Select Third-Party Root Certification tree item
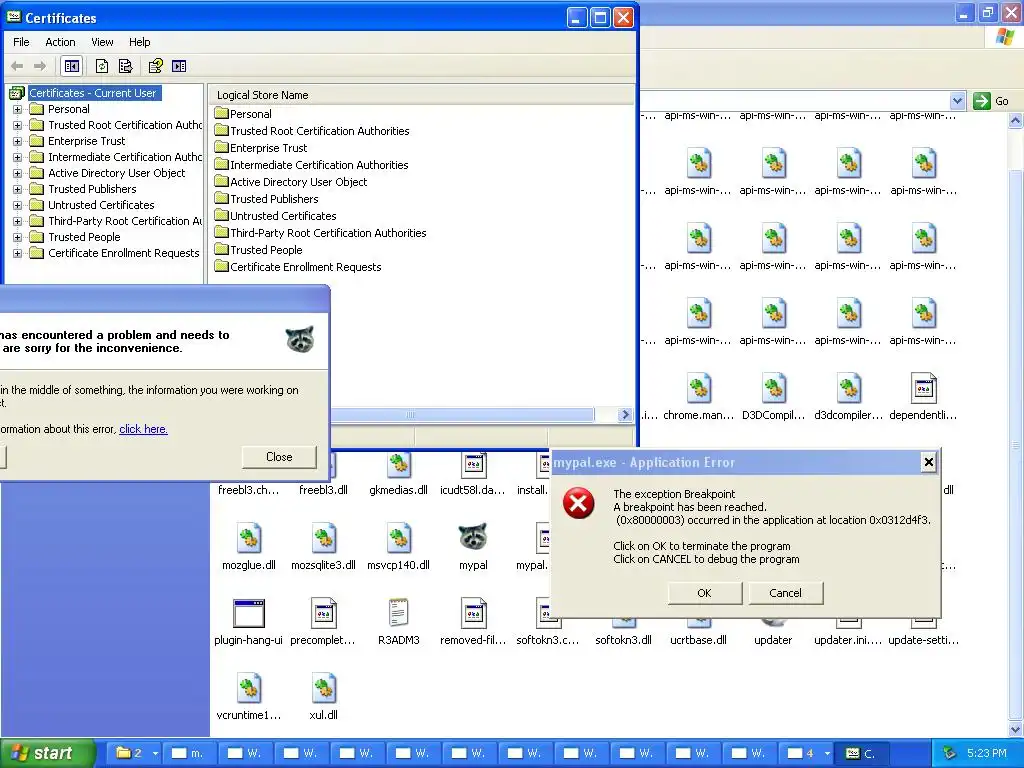1024x768 pixels. click(125, 221)
